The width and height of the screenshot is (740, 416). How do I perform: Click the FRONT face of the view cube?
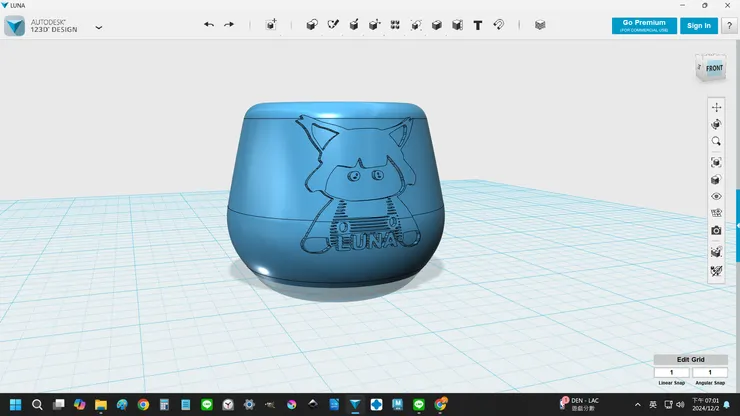pos(714,68)
